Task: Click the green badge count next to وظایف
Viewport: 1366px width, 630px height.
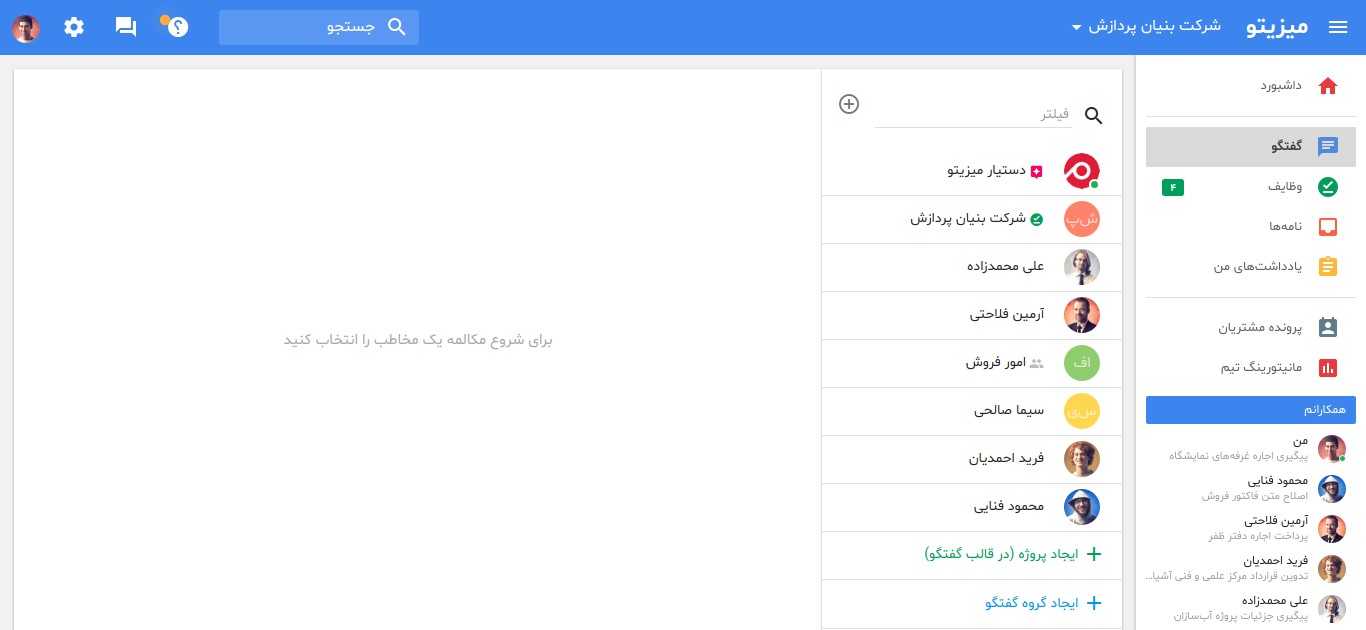Action: (1173, 187)
